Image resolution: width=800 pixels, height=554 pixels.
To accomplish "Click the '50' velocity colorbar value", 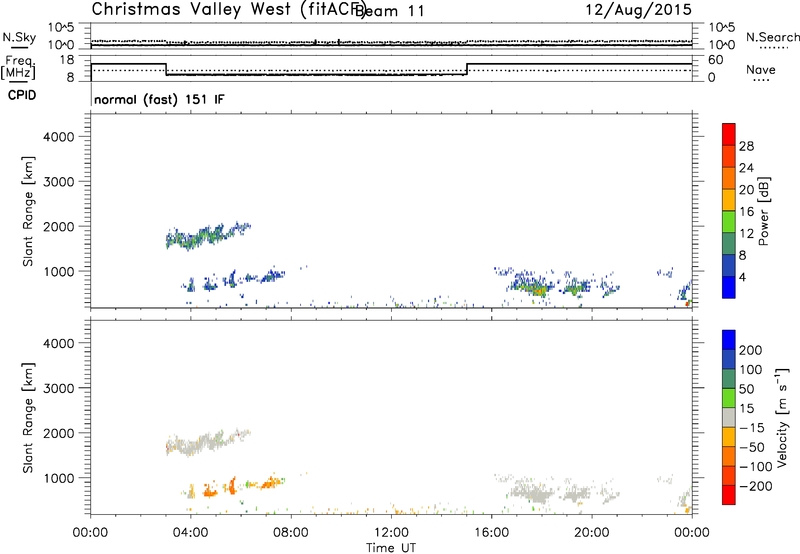I will tap(746, 389).
